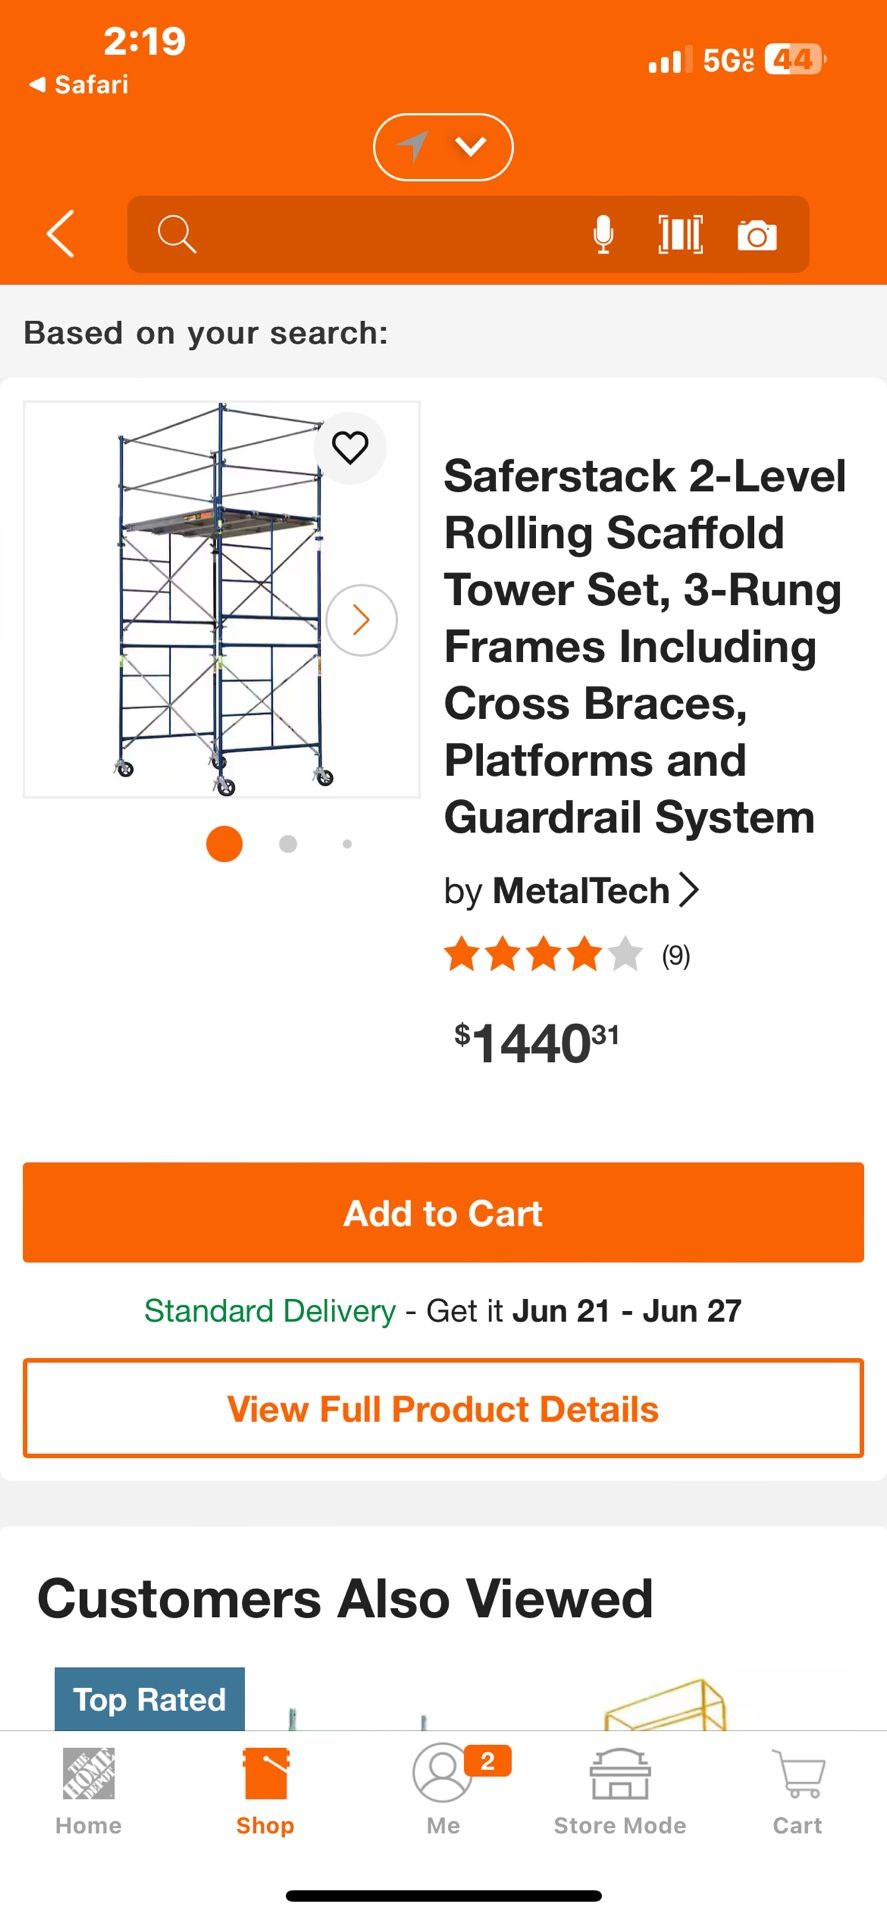
Task: Select the second image carousel dot
Action: point(288,844)
